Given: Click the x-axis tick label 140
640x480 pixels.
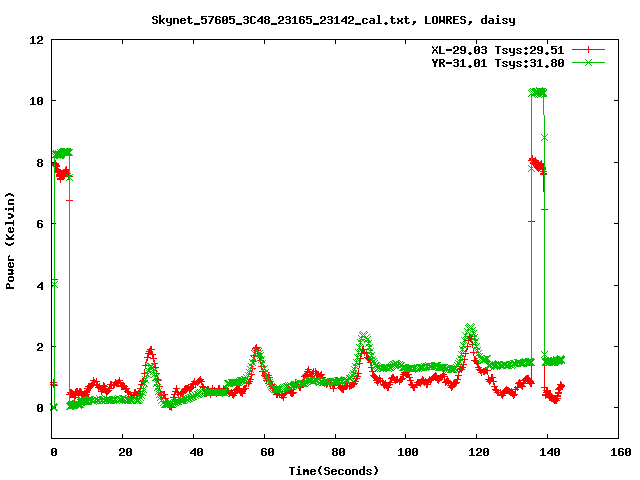Looking at the screenshot, I should [550, 452].
